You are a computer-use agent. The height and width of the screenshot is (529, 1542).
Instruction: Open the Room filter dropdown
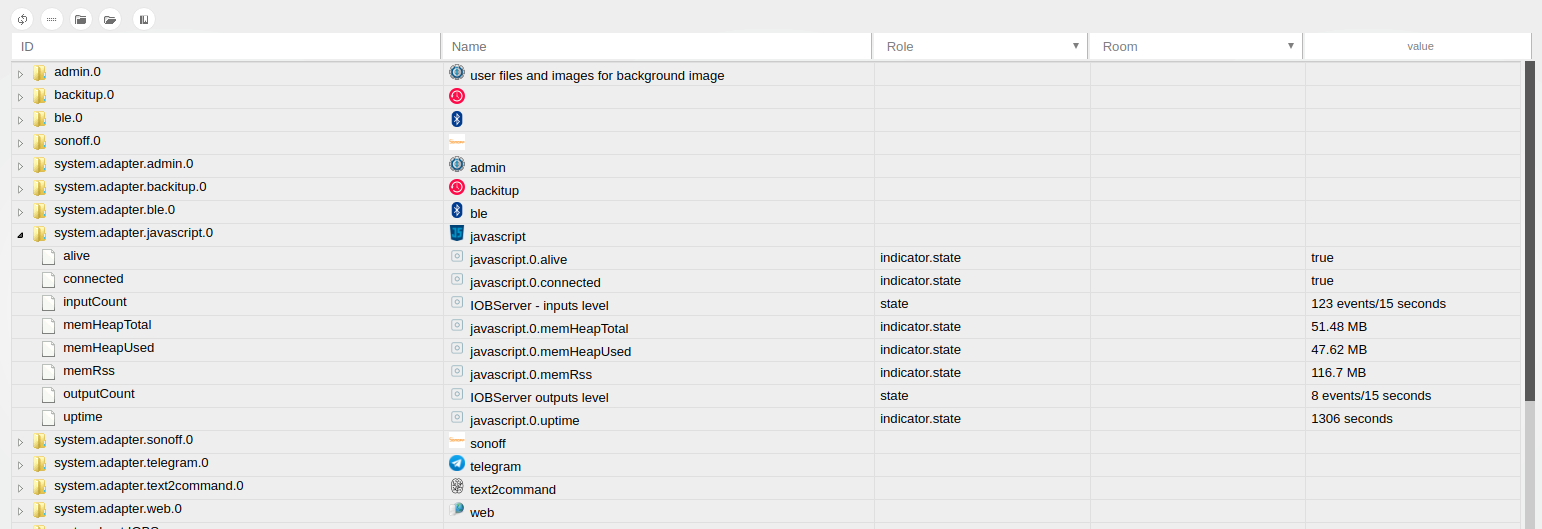click(x=1291, y=46)
